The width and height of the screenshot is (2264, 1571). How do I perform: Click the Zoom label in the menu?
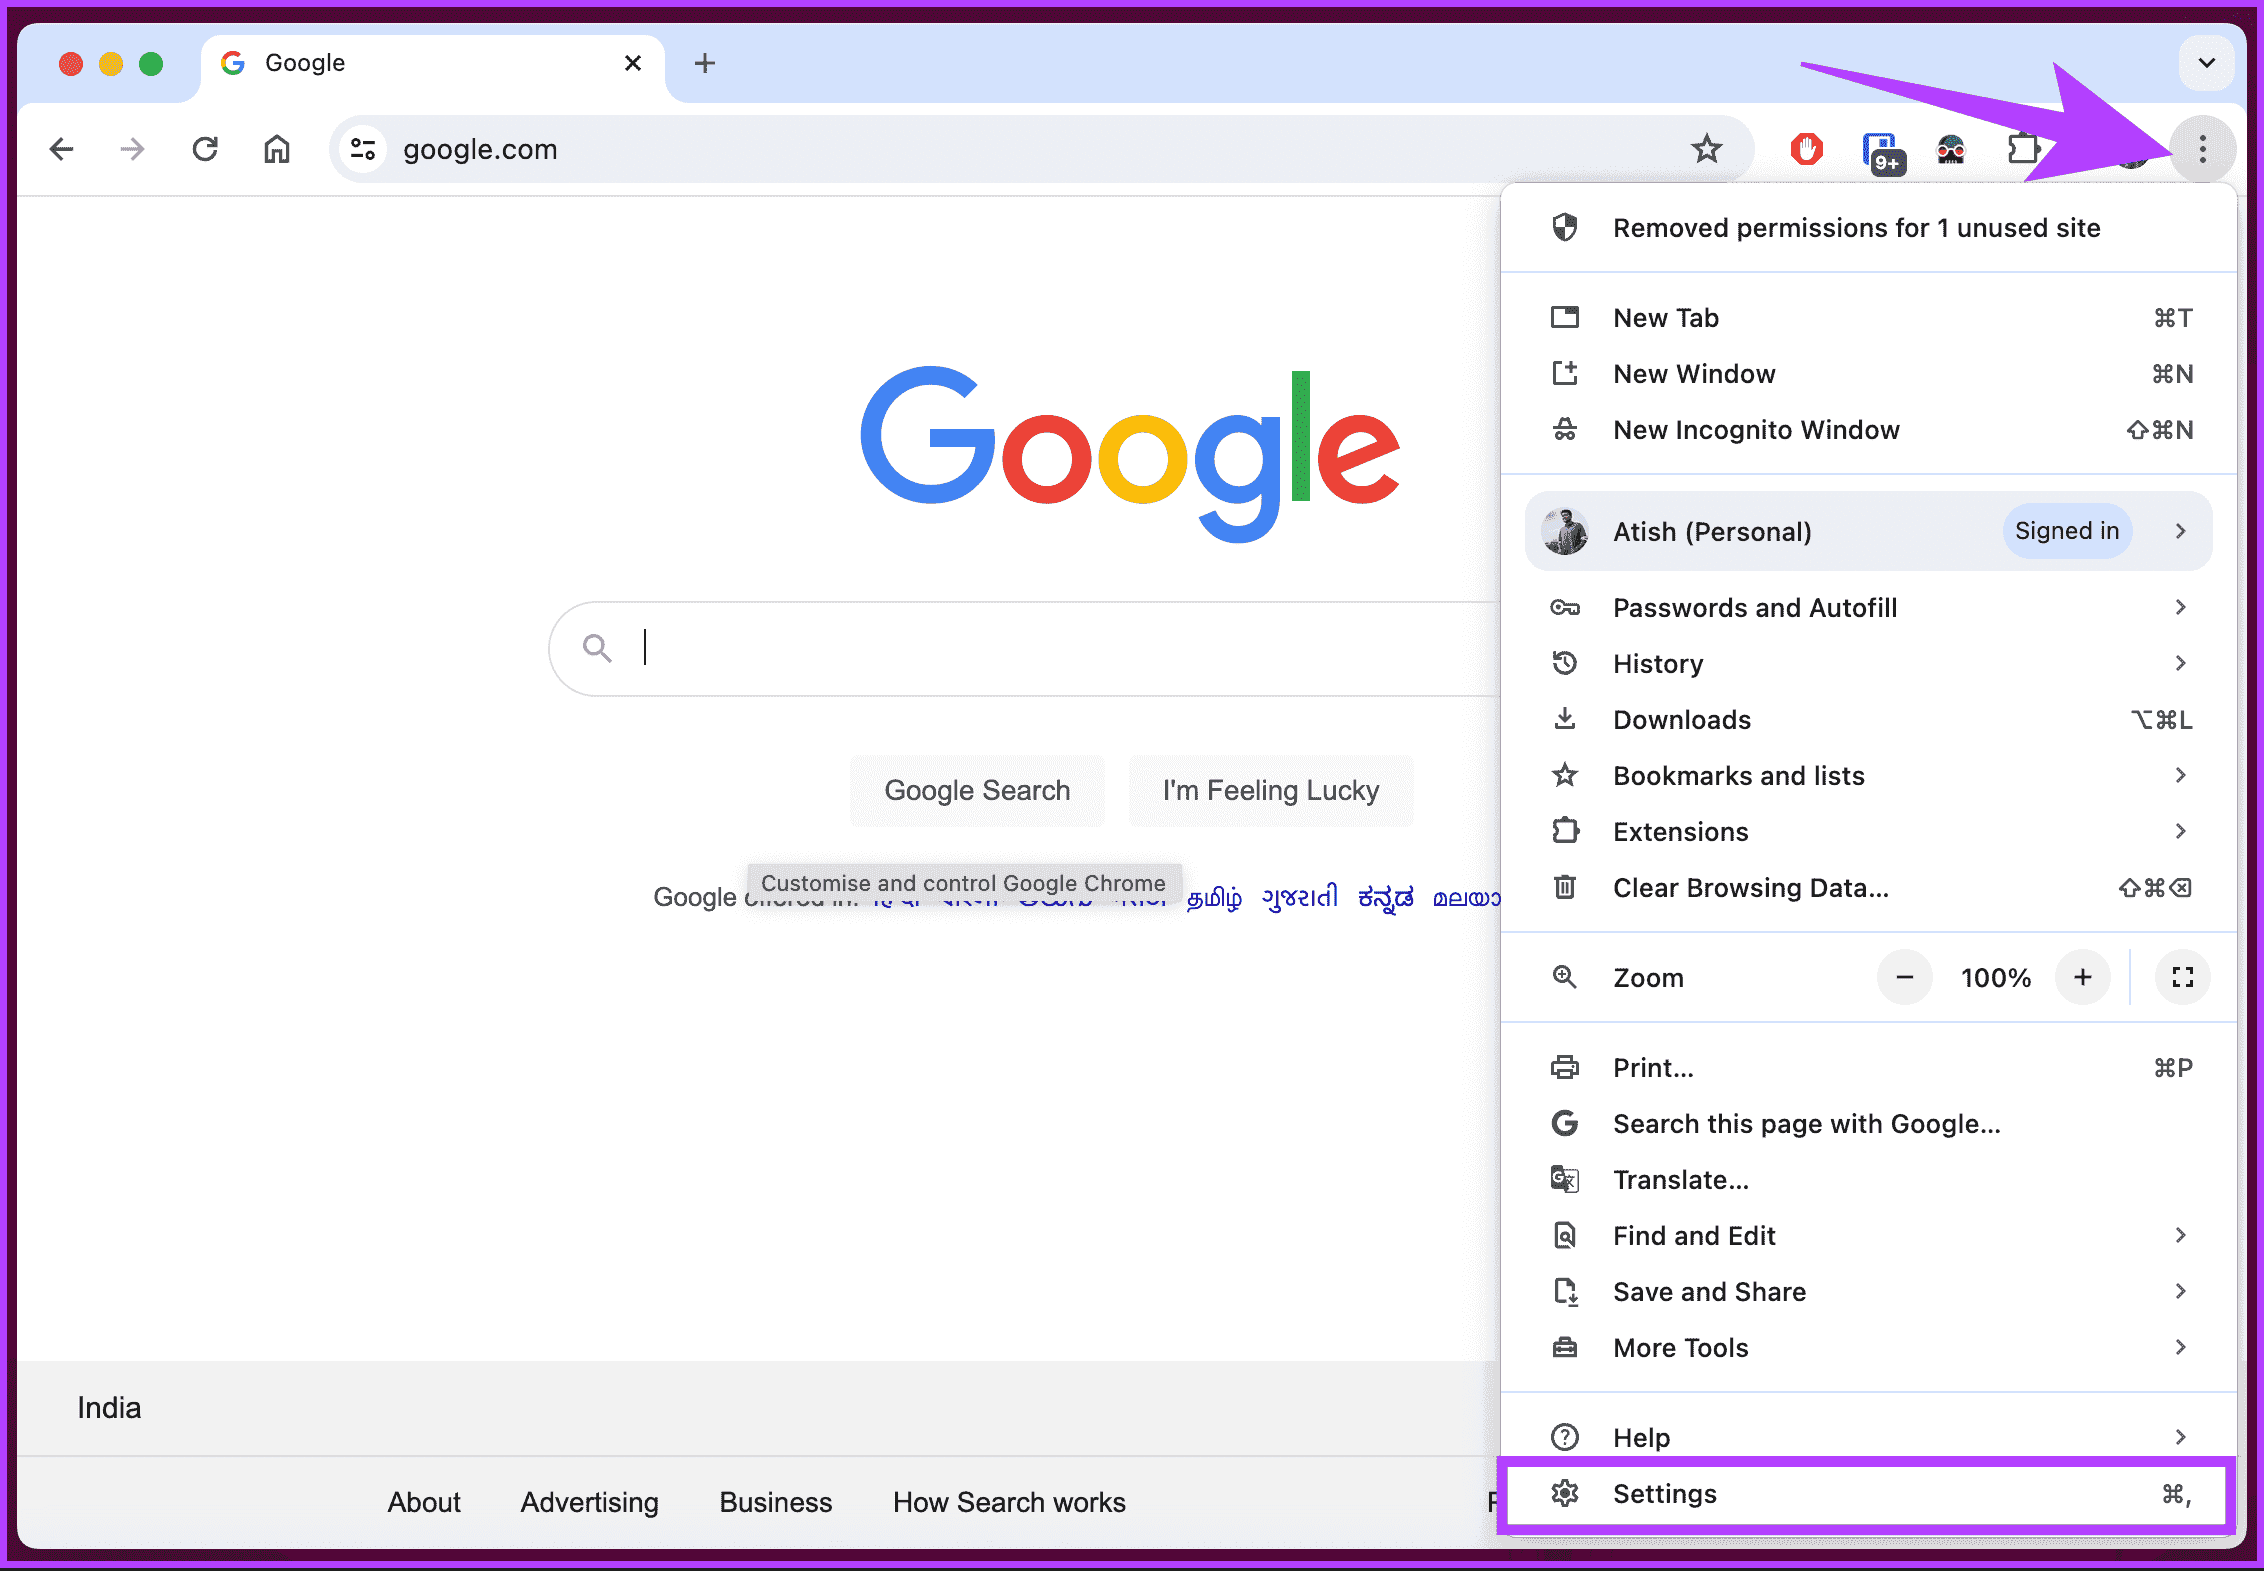1648,978
